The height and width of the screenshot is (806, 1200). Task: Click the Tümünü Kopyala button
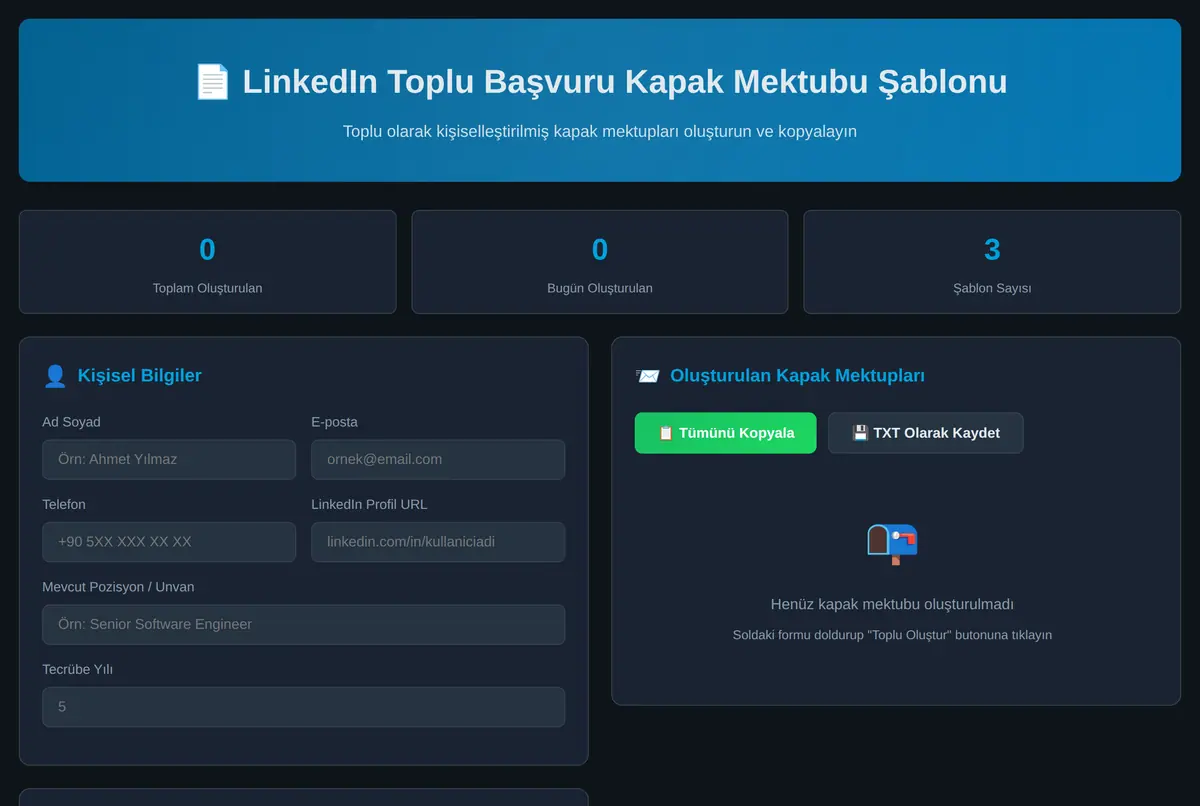(x=725, y=433)
